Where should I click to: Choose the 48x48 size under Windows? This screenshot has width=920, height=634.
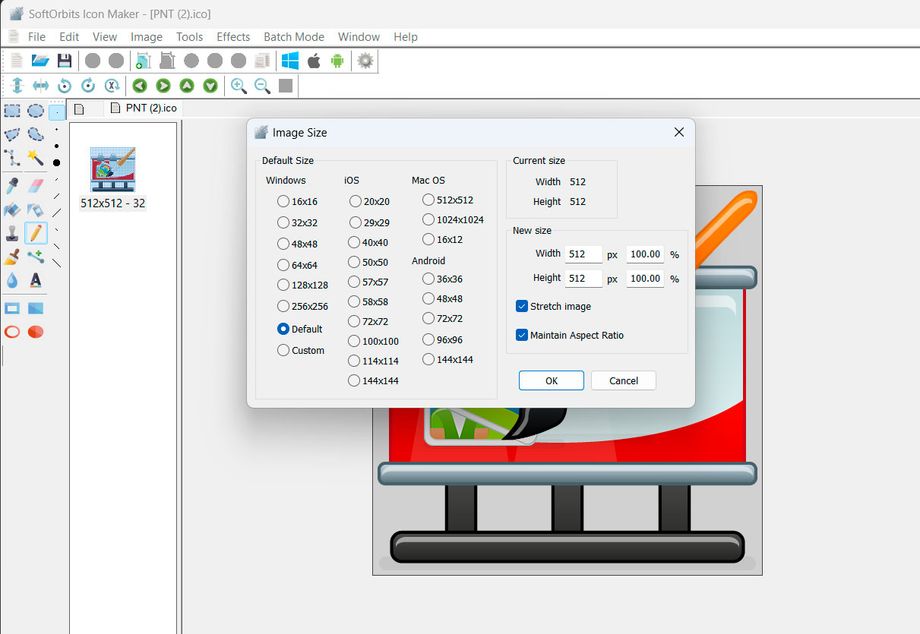pos(283,244)
